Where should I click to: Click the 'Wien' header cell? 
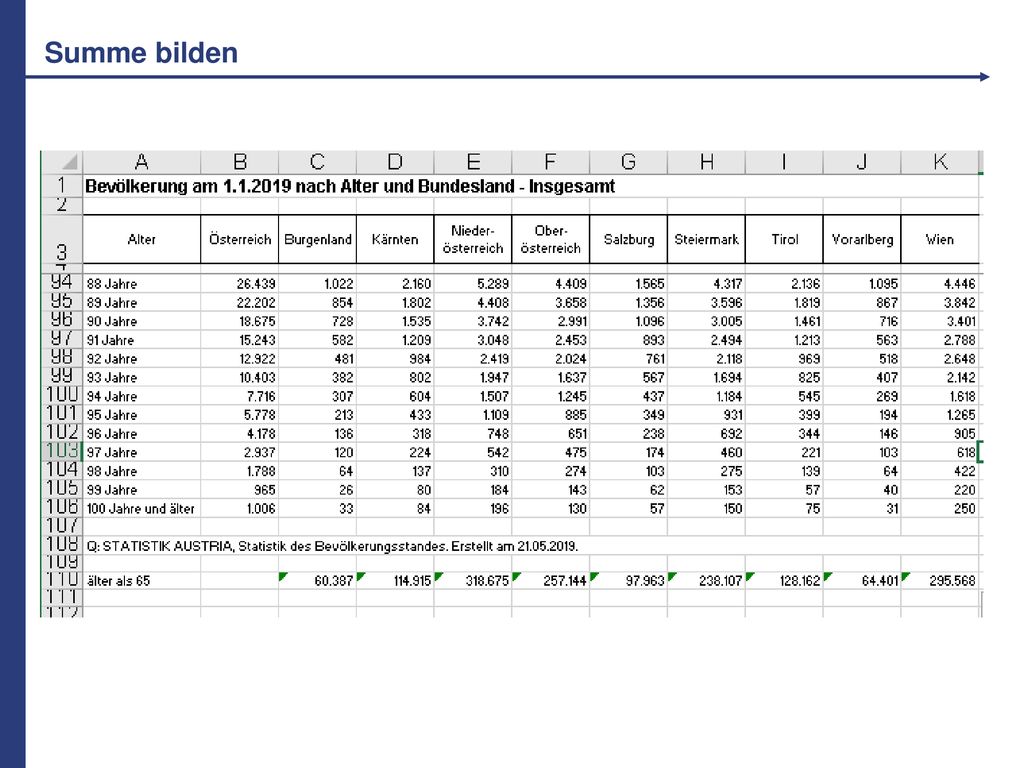coord(940,239)
